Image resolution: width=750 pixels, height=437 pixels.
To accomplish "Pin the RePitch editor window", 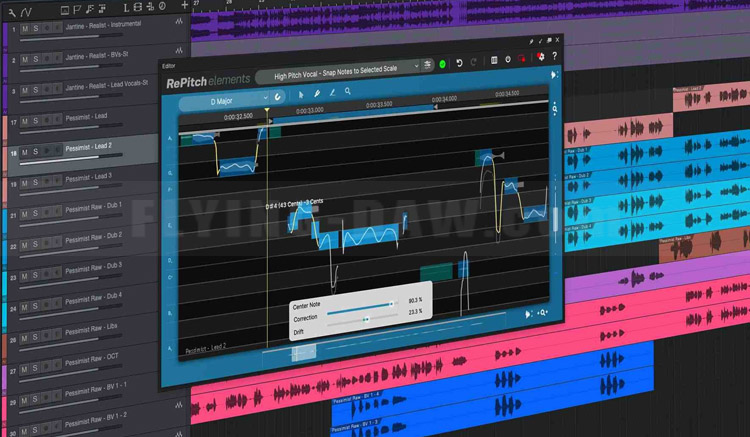I will click(531, 42).
